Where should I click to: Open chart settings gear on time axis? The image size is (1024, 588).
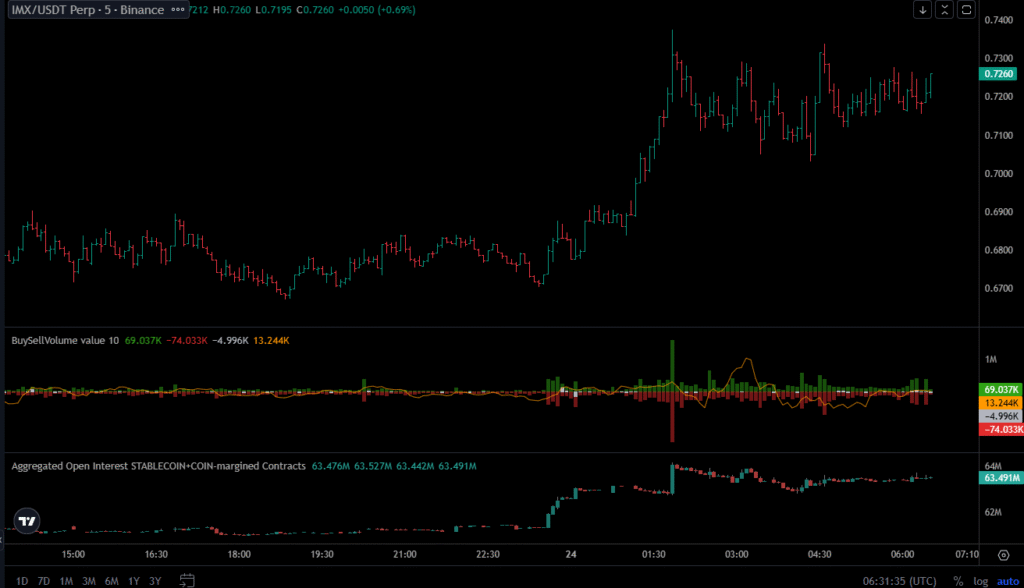click(x=1003, y=554)
